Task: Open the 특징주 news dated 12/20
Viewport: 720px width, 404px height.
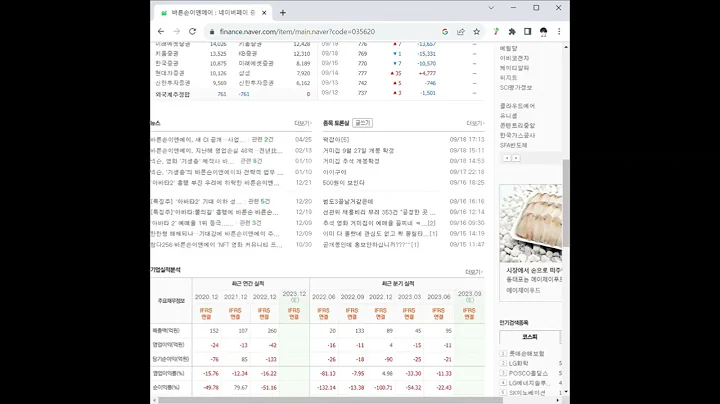Action: tap(196, 202)
